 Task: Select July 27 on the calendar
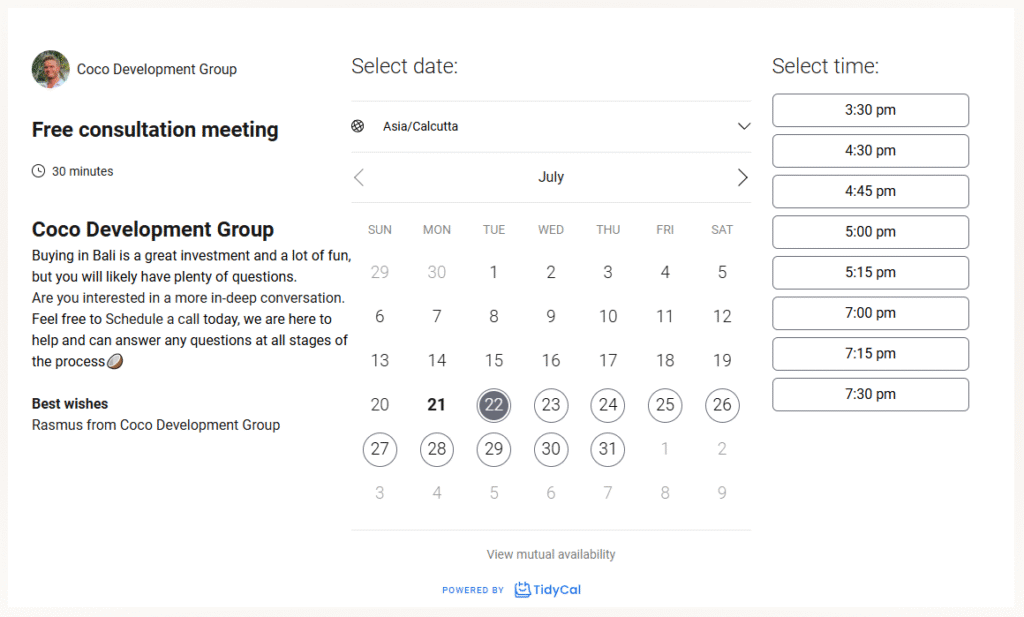[380, 449]
